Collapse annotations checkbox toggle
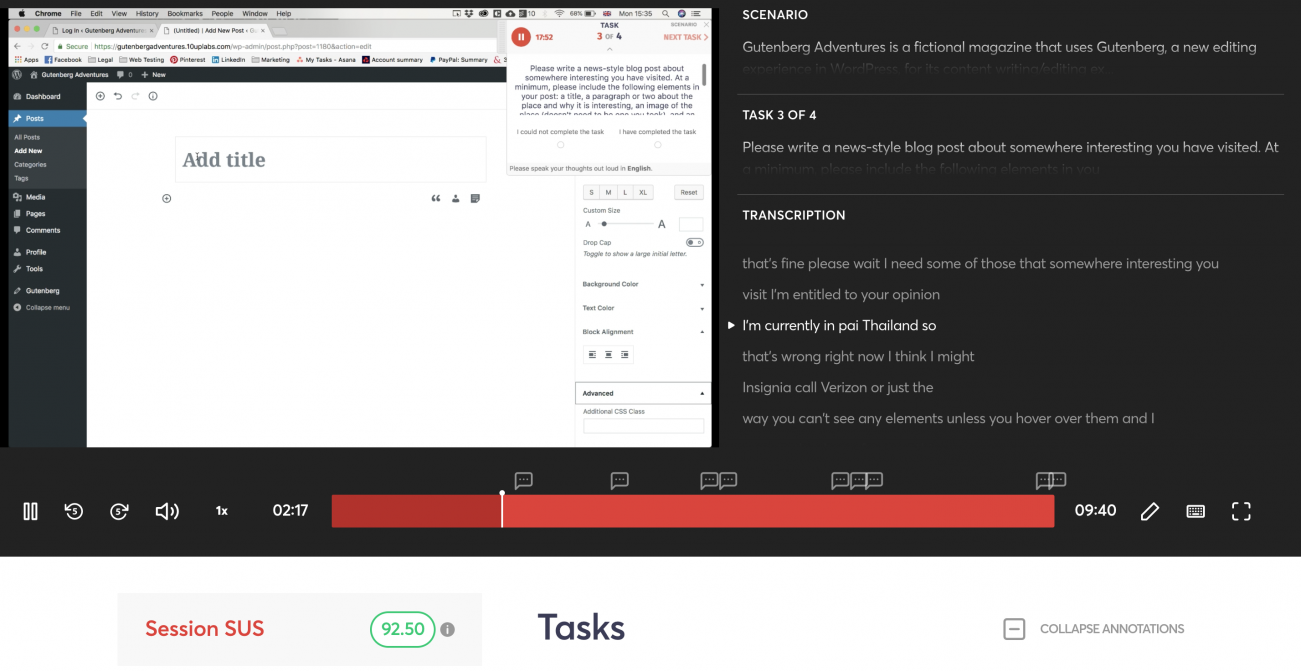 [1014, 629]
